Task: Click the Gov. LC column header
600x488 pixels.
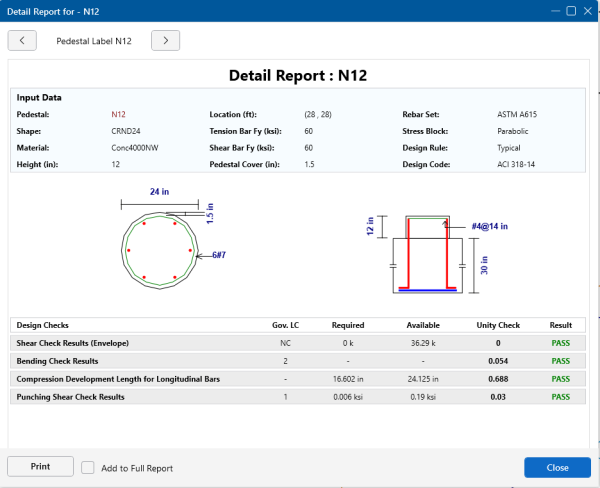Action: tap(285, 325)
